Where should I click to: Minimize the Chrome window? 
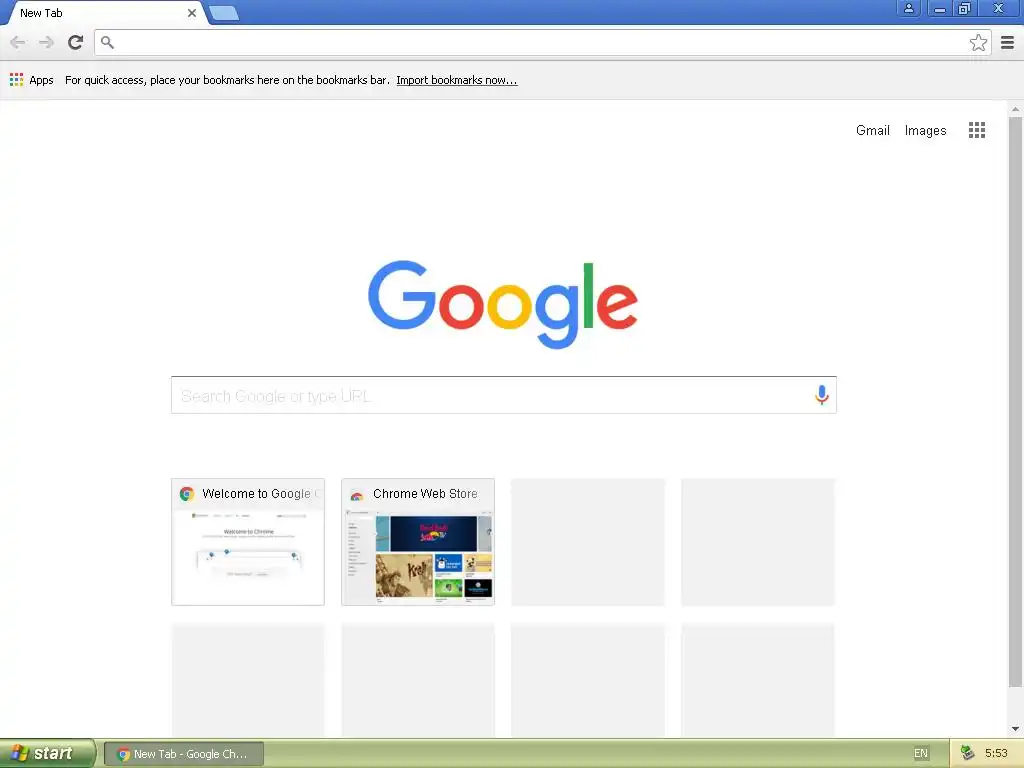[x=939, y=8]
